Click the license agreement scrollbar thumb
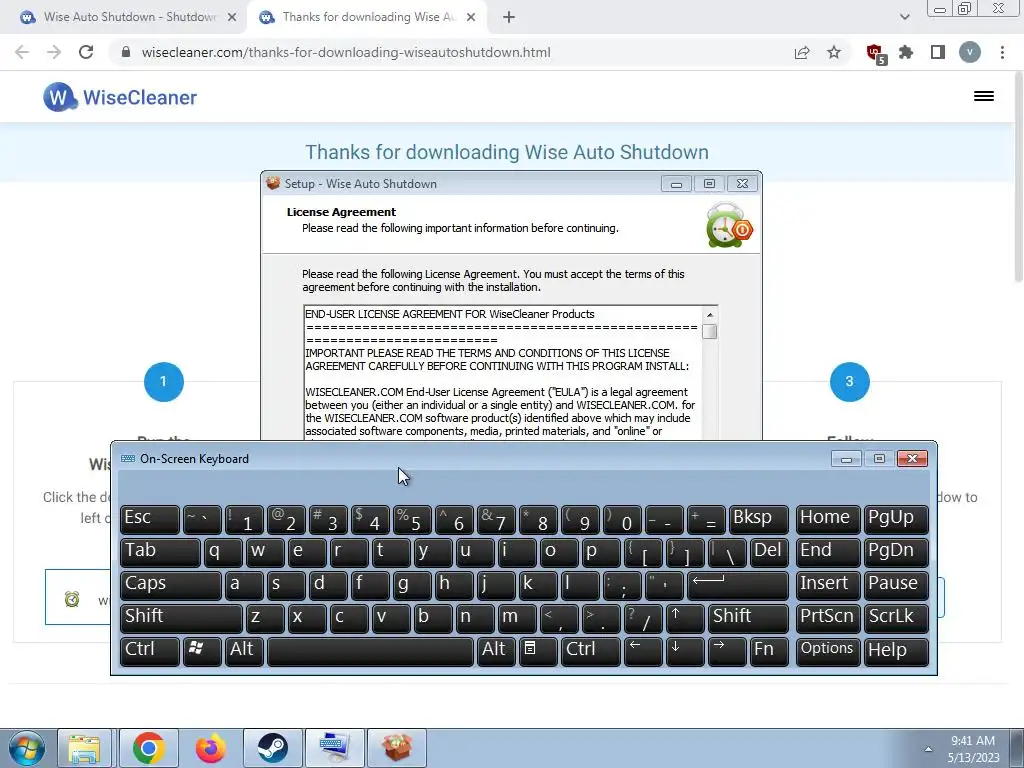 click(x=710, y=331)
